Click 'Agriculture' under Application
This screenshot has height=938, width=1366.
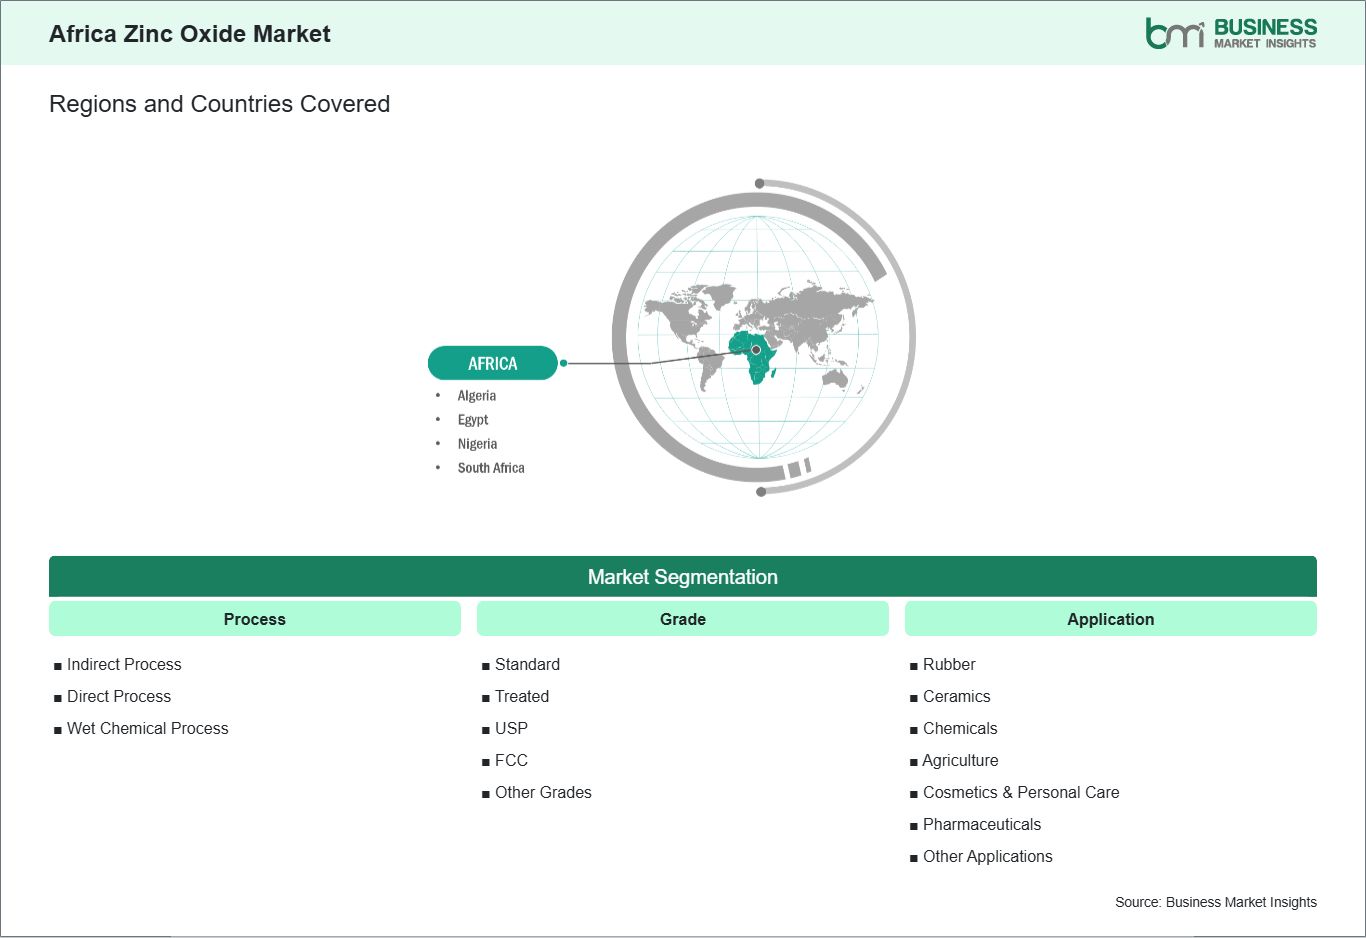960,760
